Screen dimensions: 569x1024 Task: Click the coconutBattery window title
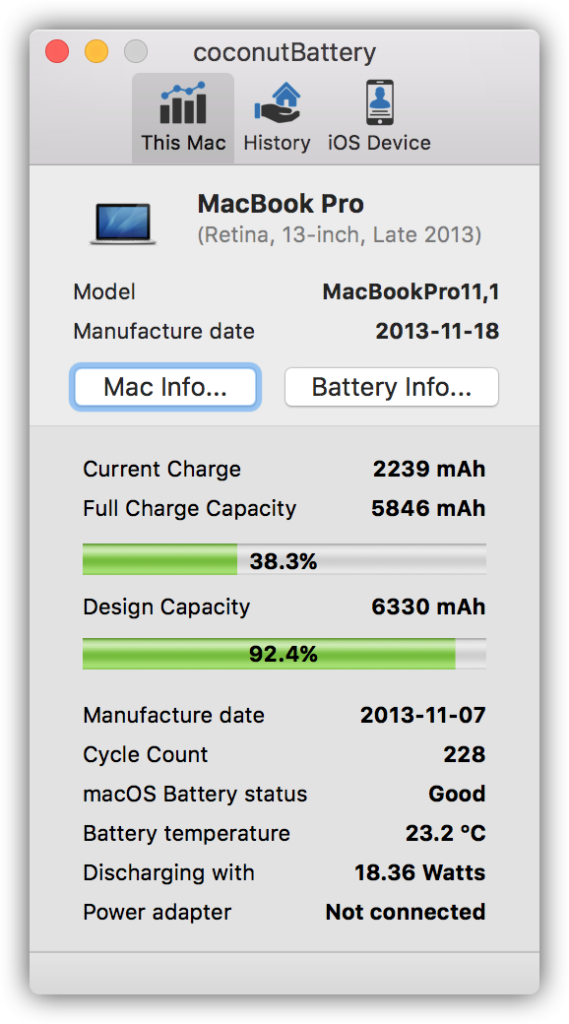click(x=284, y=52)
